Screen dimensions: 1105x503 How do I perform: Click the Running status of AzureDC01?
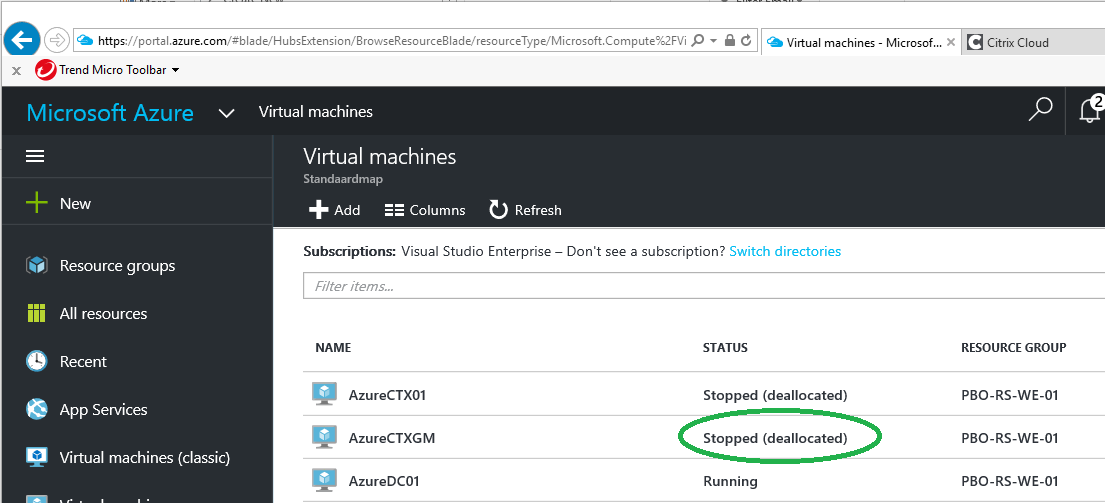730,482
